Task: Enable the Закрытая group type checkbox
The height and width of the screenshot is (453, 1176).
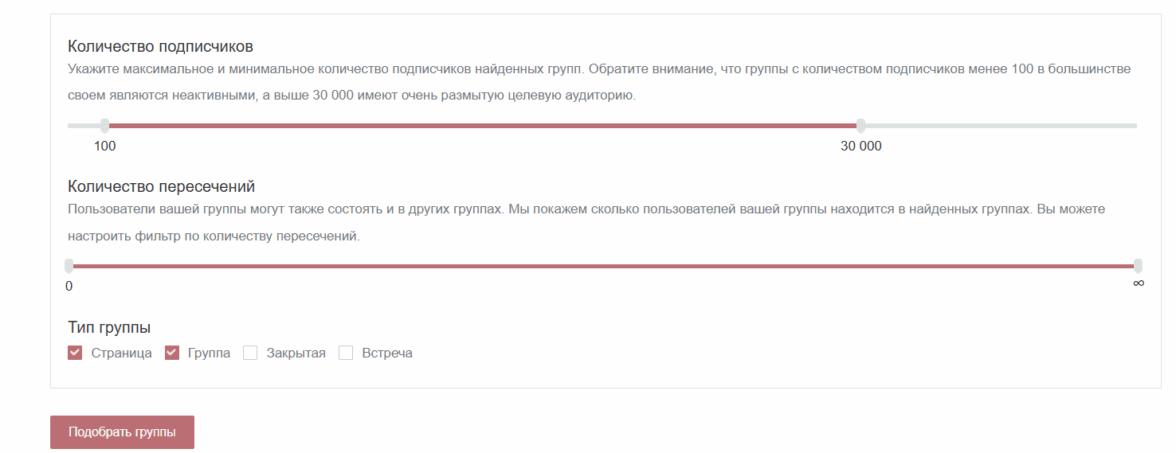Action: 251,353
